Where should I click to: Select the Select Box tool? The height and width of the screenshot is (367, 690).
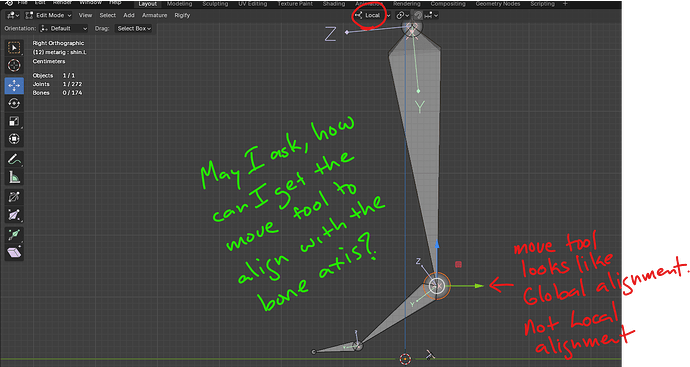pos(14,48)
